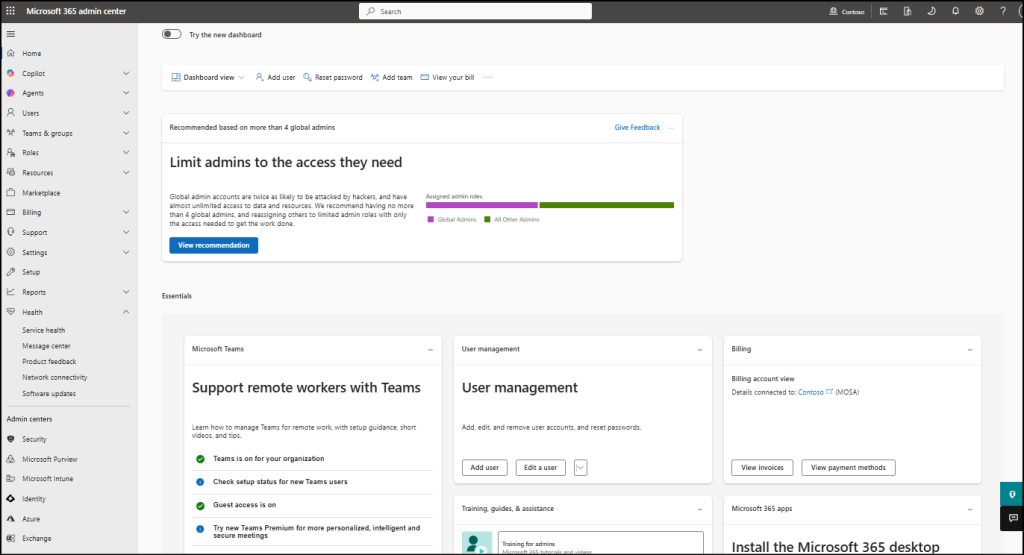Open Network connectivity under Health

click(55, 377)
